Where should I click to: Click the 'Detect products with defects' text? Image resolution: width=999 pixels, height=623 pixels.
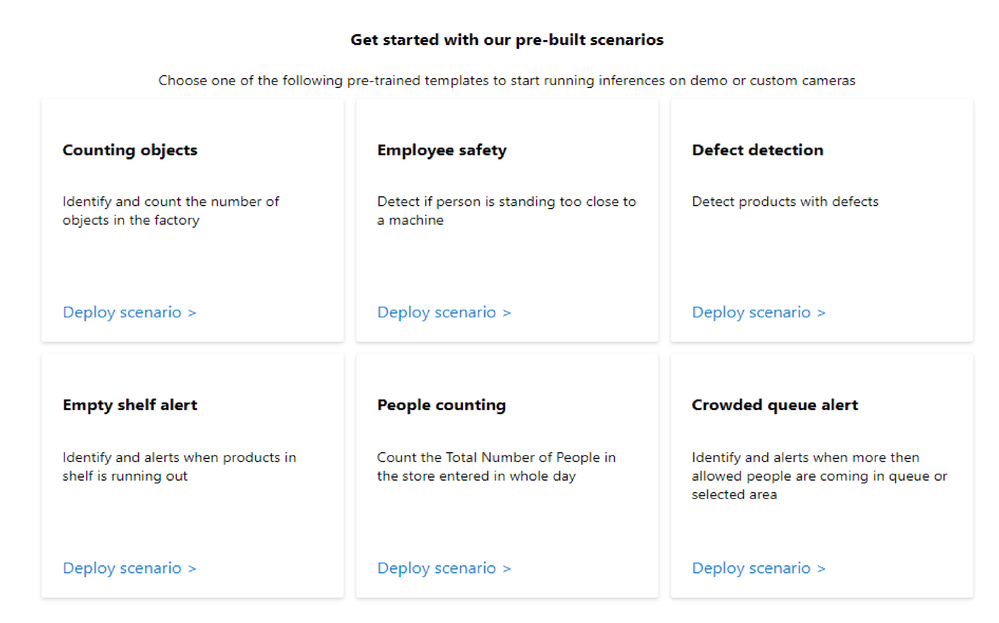click(x=785, y=202)
